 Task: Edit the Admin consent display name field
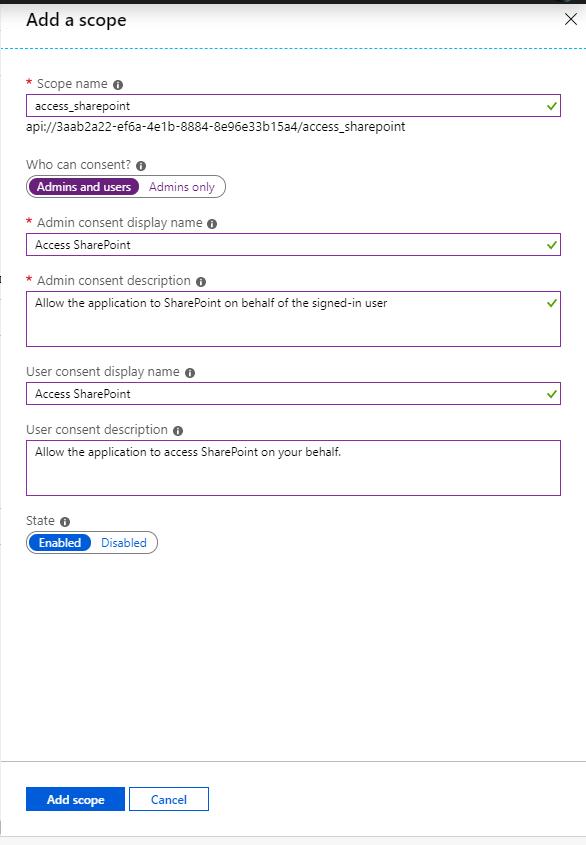click(x=293, y=245)
